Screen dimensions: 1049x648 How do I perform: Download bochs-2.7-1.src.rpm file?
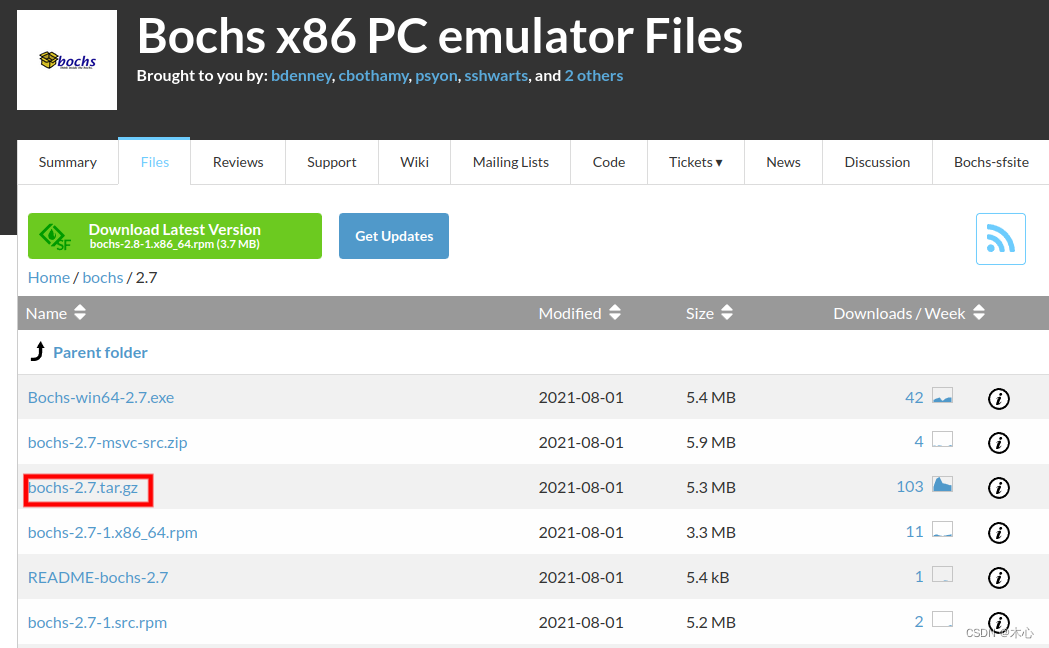(x=98, y=622)
